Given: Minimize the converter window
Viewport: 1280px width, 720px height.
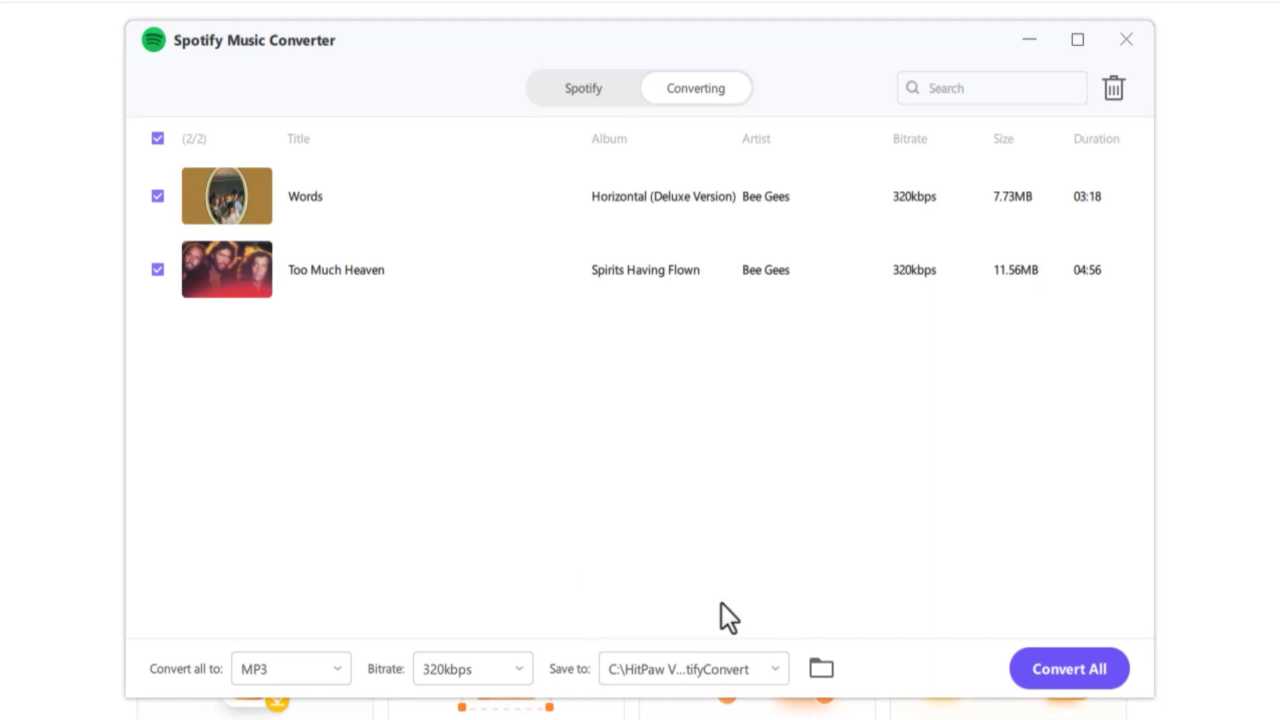Looking at the screenshot, I should click(1029, 40).
